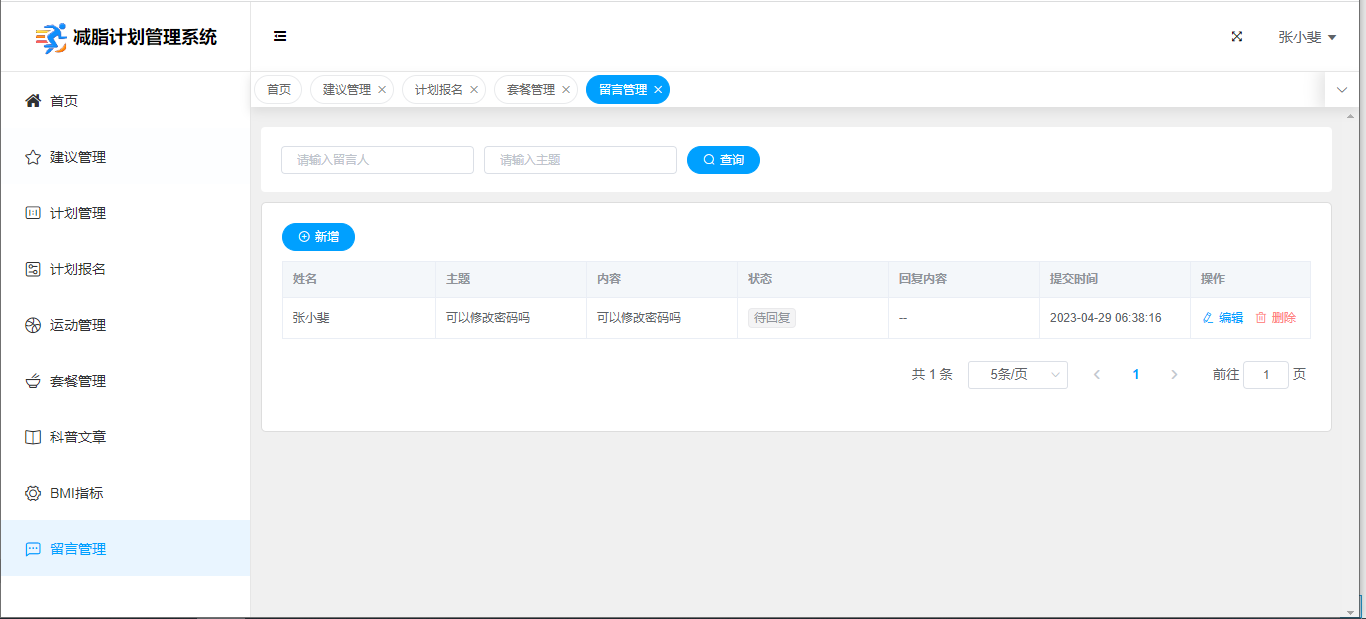Screen dimensions: 1366x619
Task: Toggle fullscreen with the expand icon
Action: click(1237, 36)
